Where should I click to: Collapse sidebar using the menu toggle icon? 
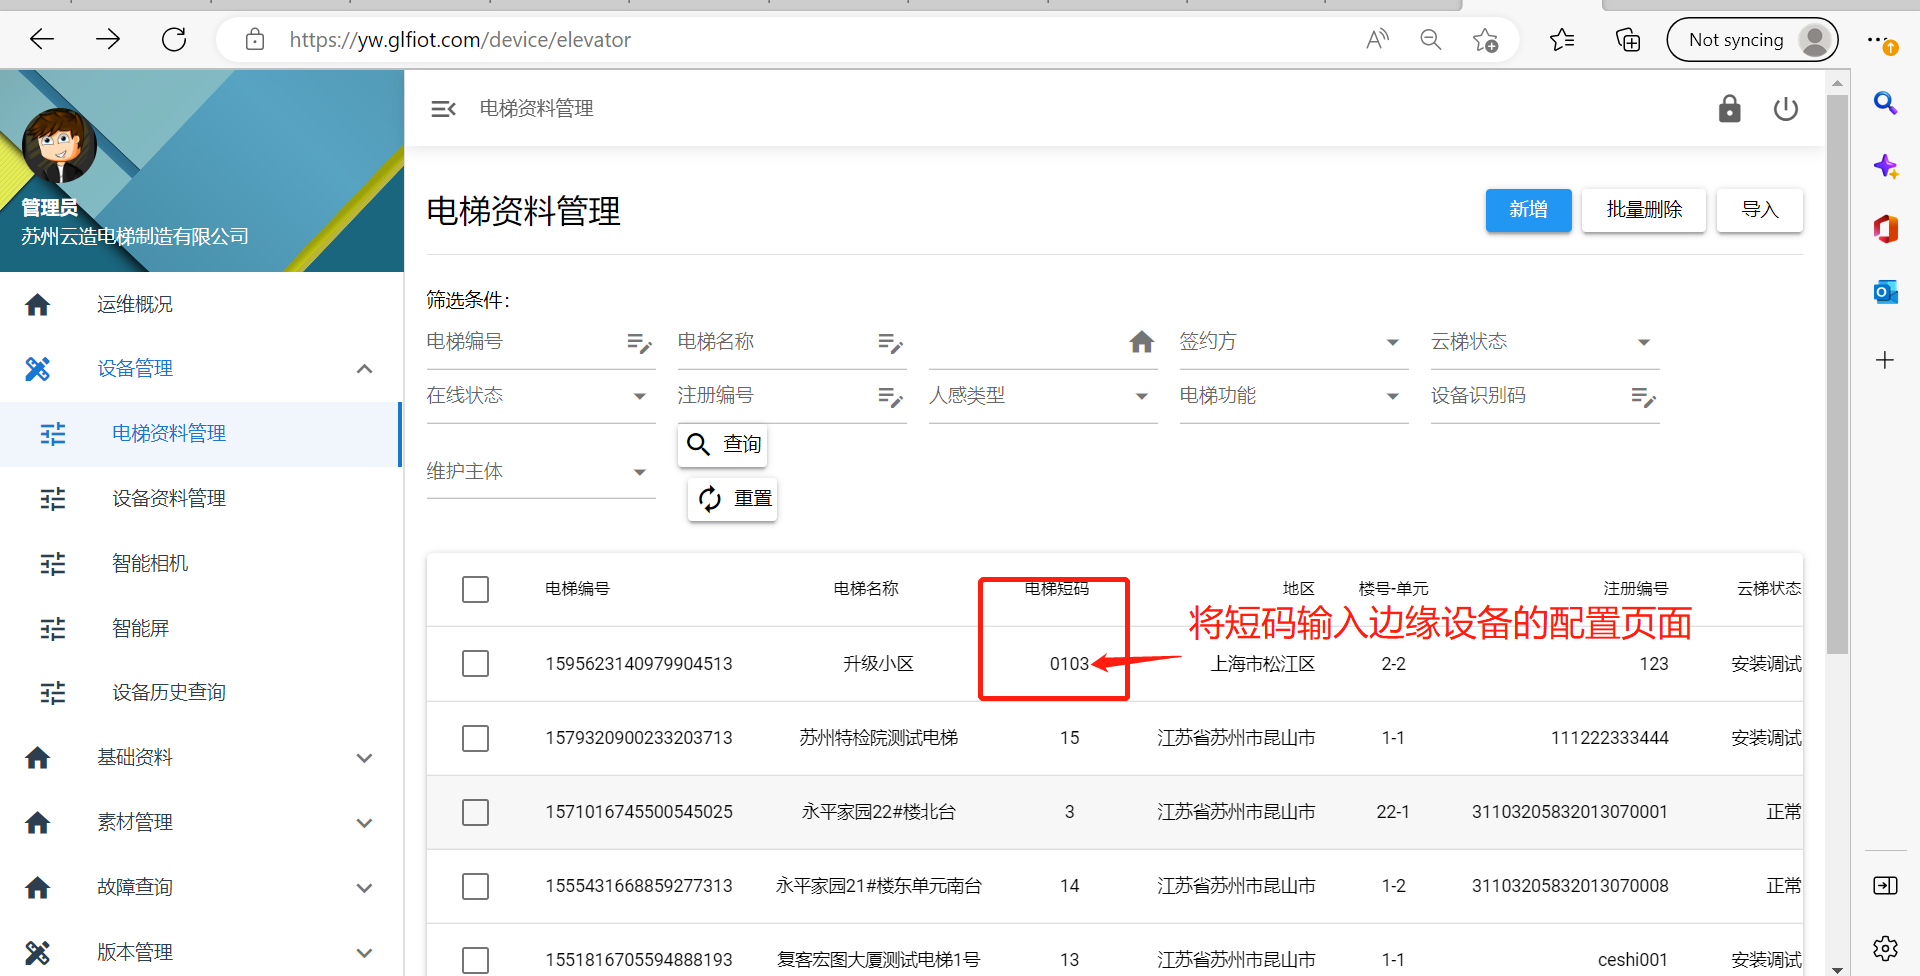(x=443, y=109)
